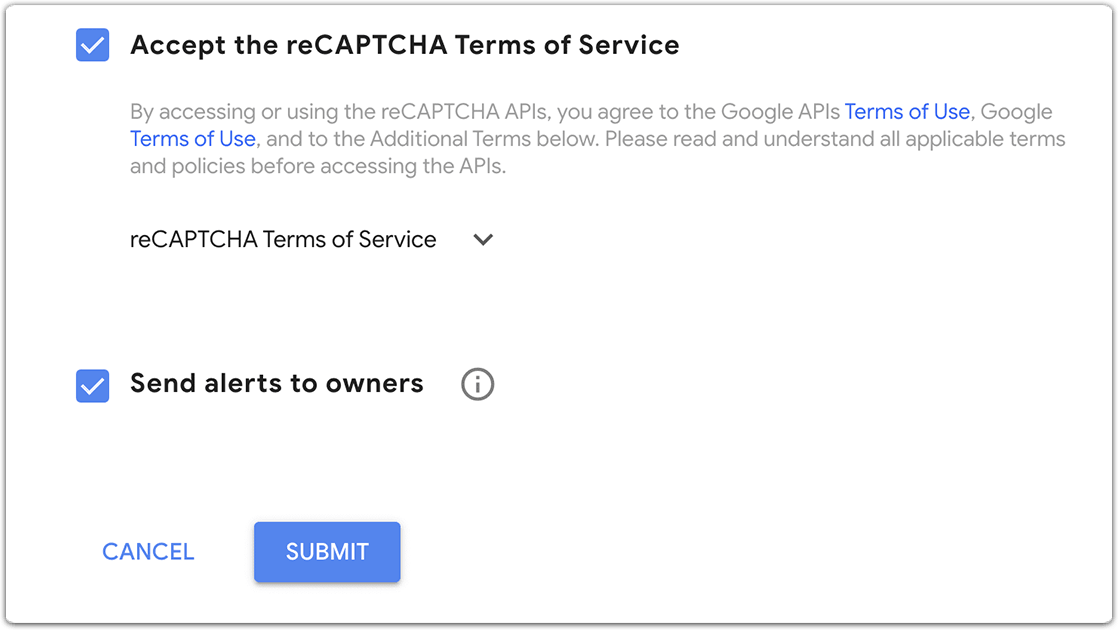
Task: Click the CANCEL text link at bottom
Action: [x=148, y=552]
